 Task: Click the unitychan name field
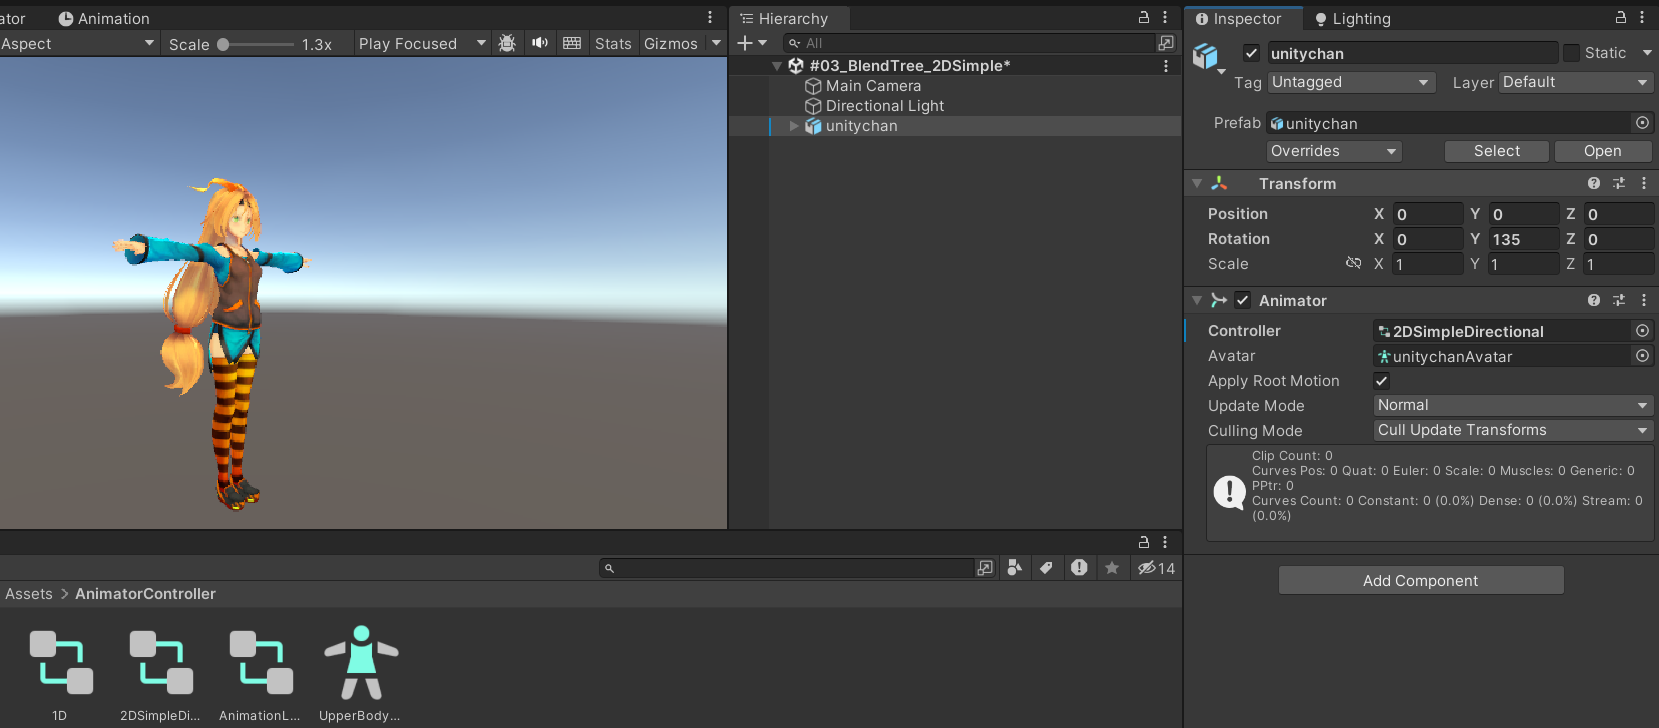1412,53
